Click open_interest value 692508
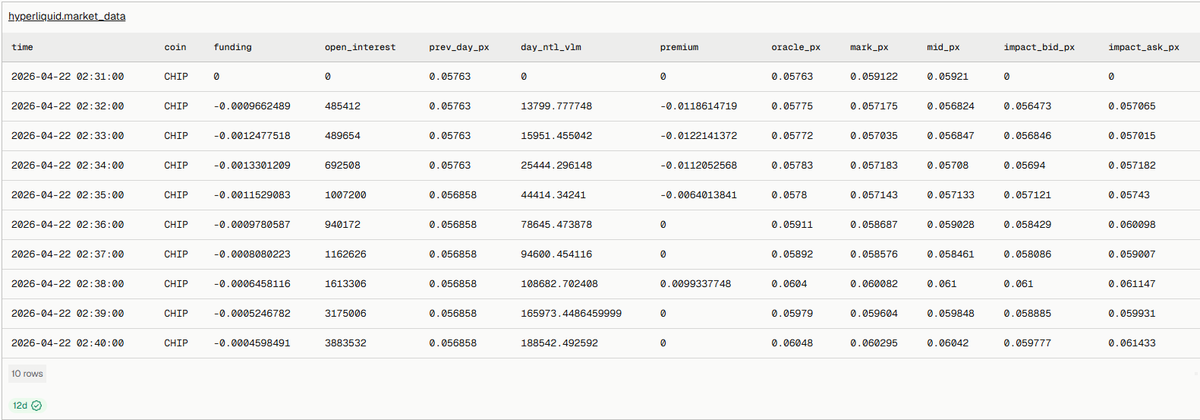 point(343,165)
